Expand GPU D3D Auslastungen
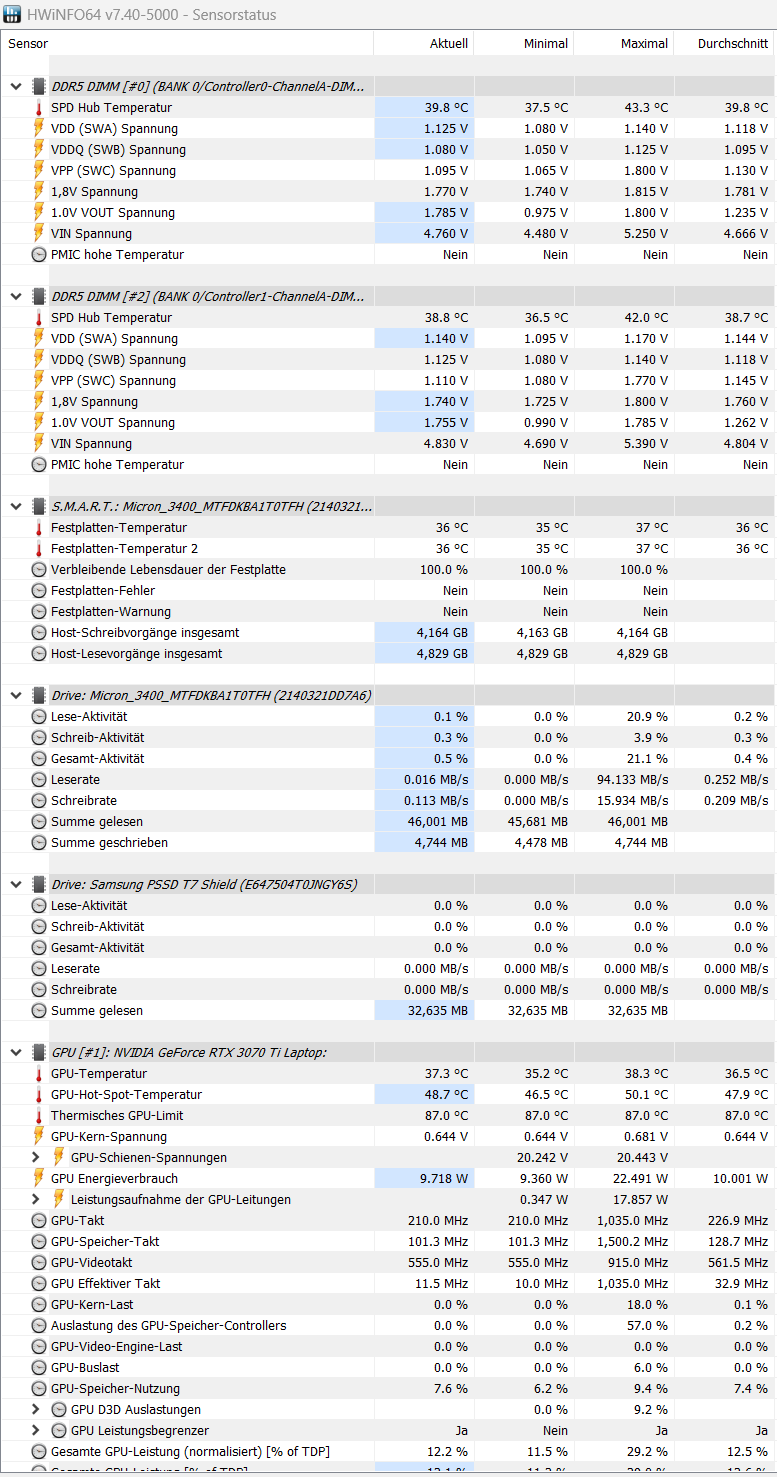This screenshot has height=1477, width=777. [x=37, y=1409]
